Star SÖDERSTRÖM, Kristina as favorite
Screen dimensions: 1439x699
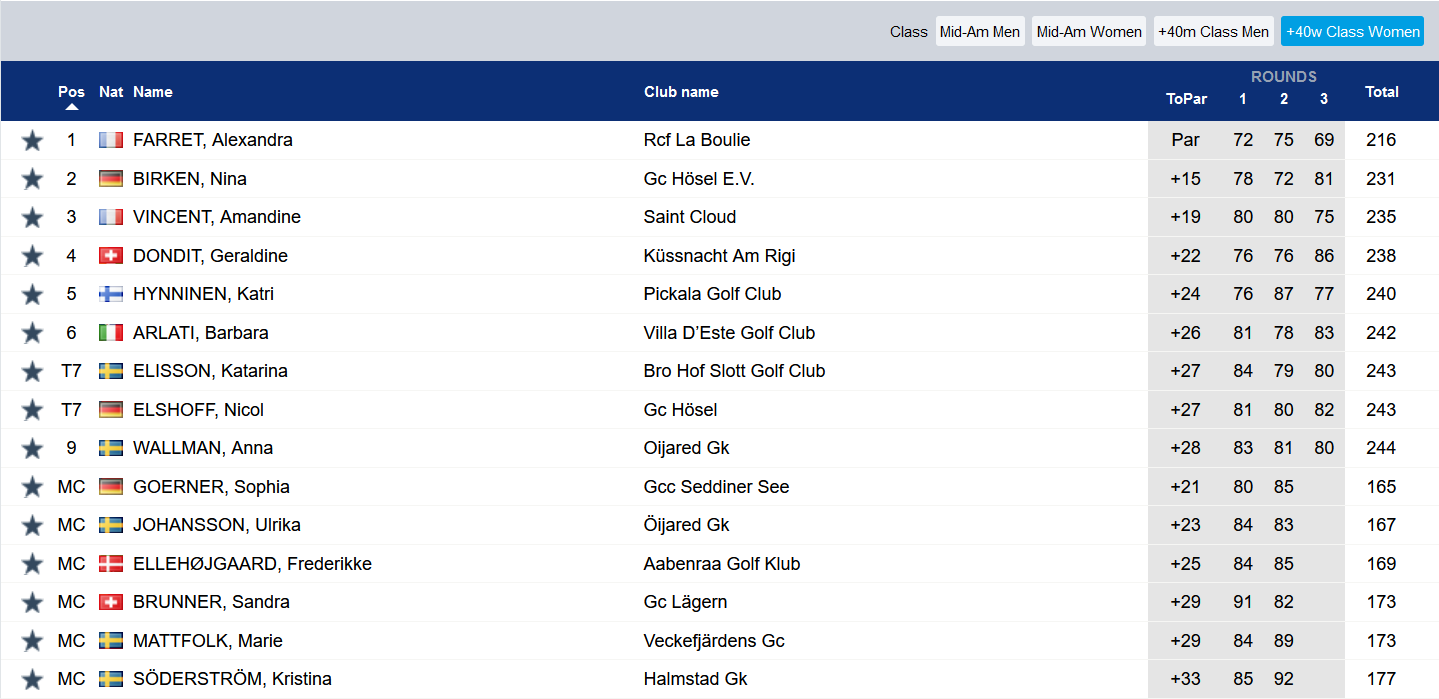[x=32, y=680]
